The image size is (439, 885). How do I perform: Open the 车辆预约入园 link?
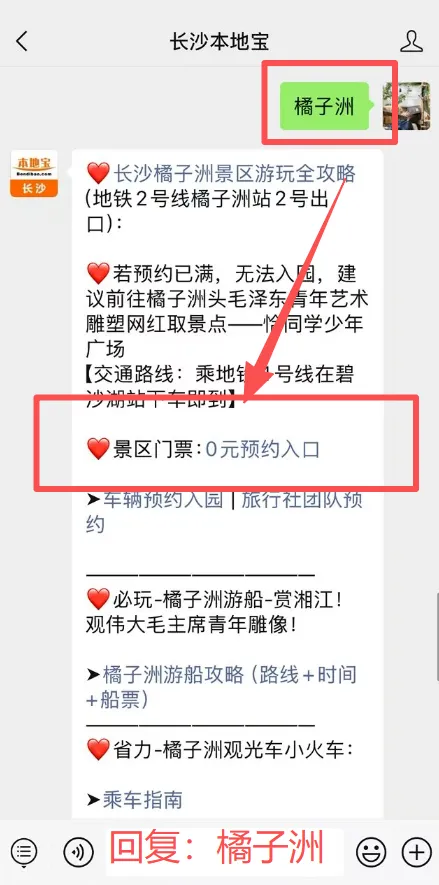[163, 500]
